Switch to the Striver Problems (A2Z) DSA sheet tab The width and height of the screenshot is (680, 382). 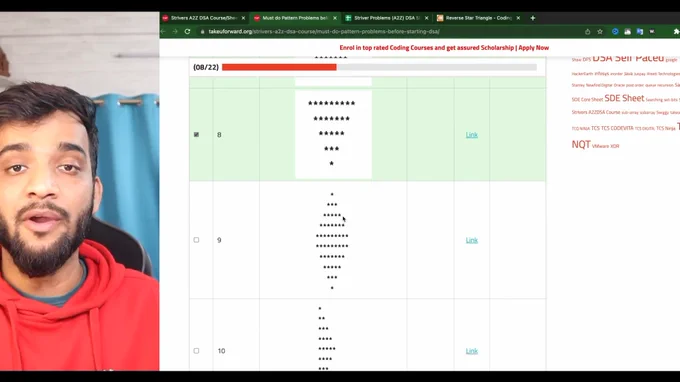pos(387,18)
